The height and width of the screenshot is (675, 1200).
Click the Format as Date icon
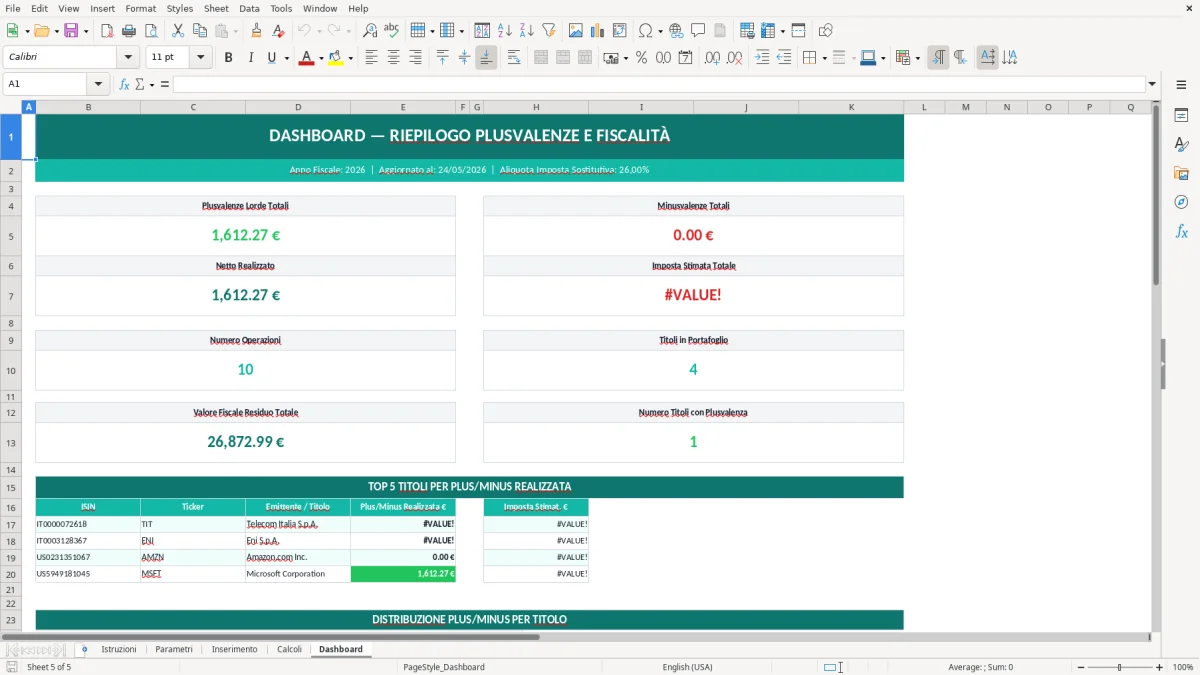(685, 58)
